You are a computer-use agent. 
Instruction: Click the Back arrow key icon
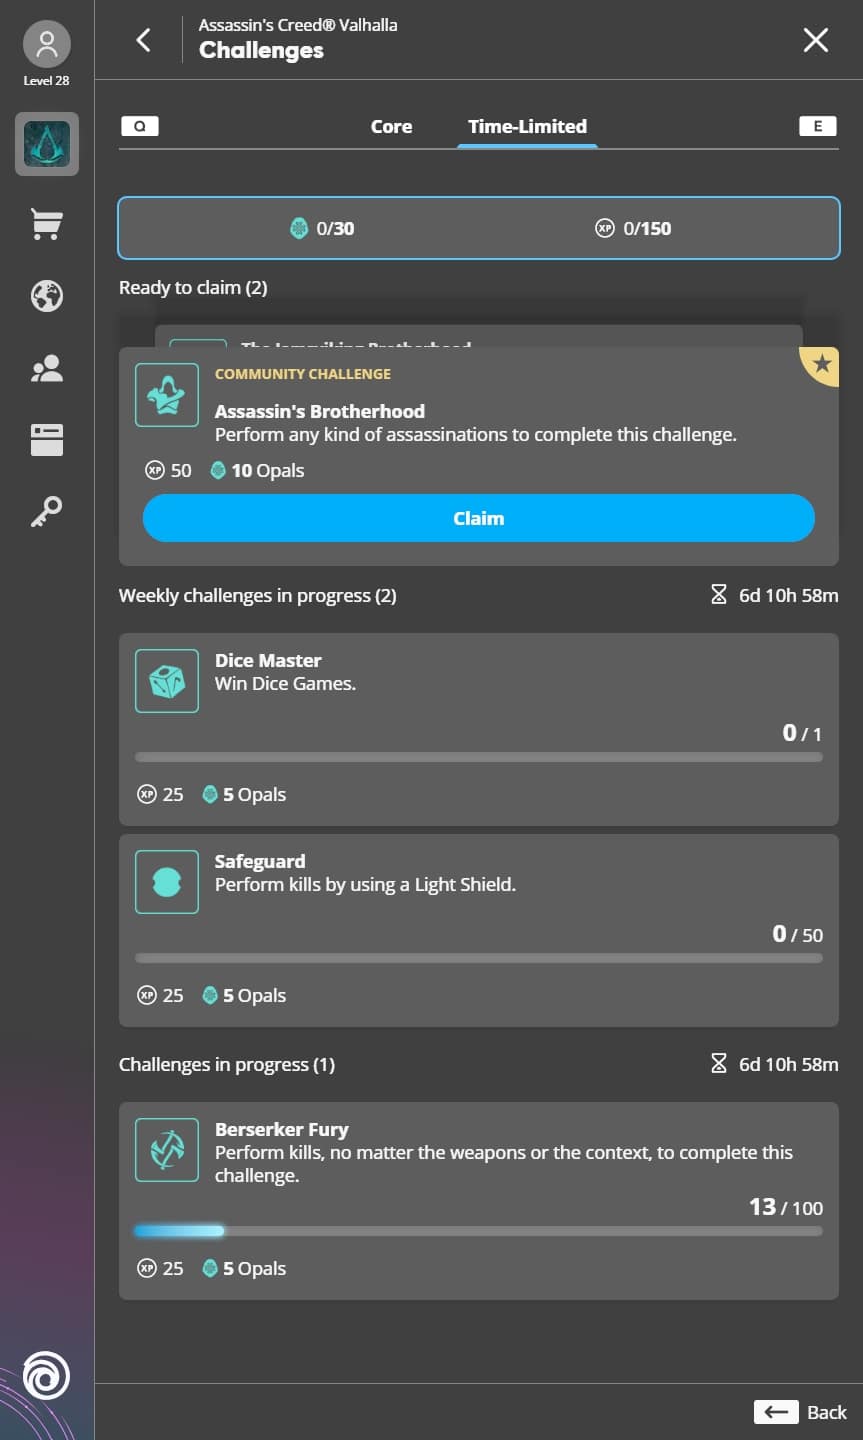[x=776, y=1412]
